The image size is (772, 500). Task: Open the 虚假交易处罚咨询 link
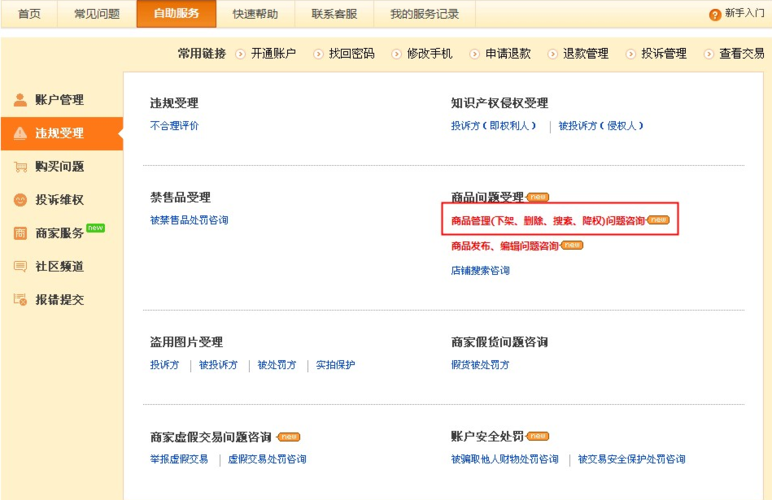point(267,460)
